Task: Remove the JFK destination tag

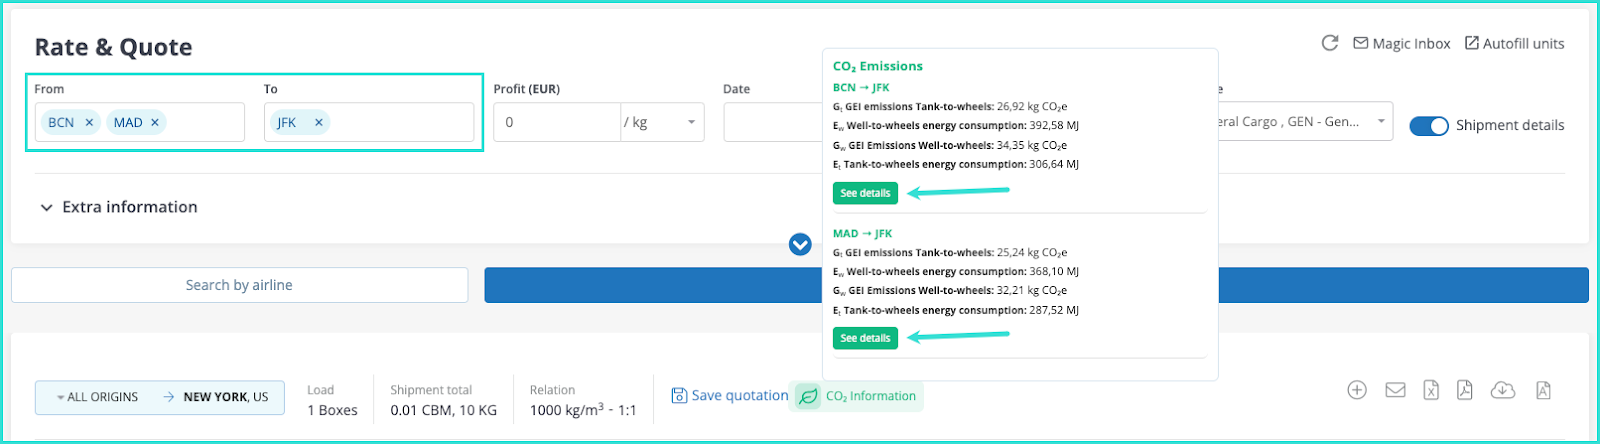Action: tap(319, 122)
